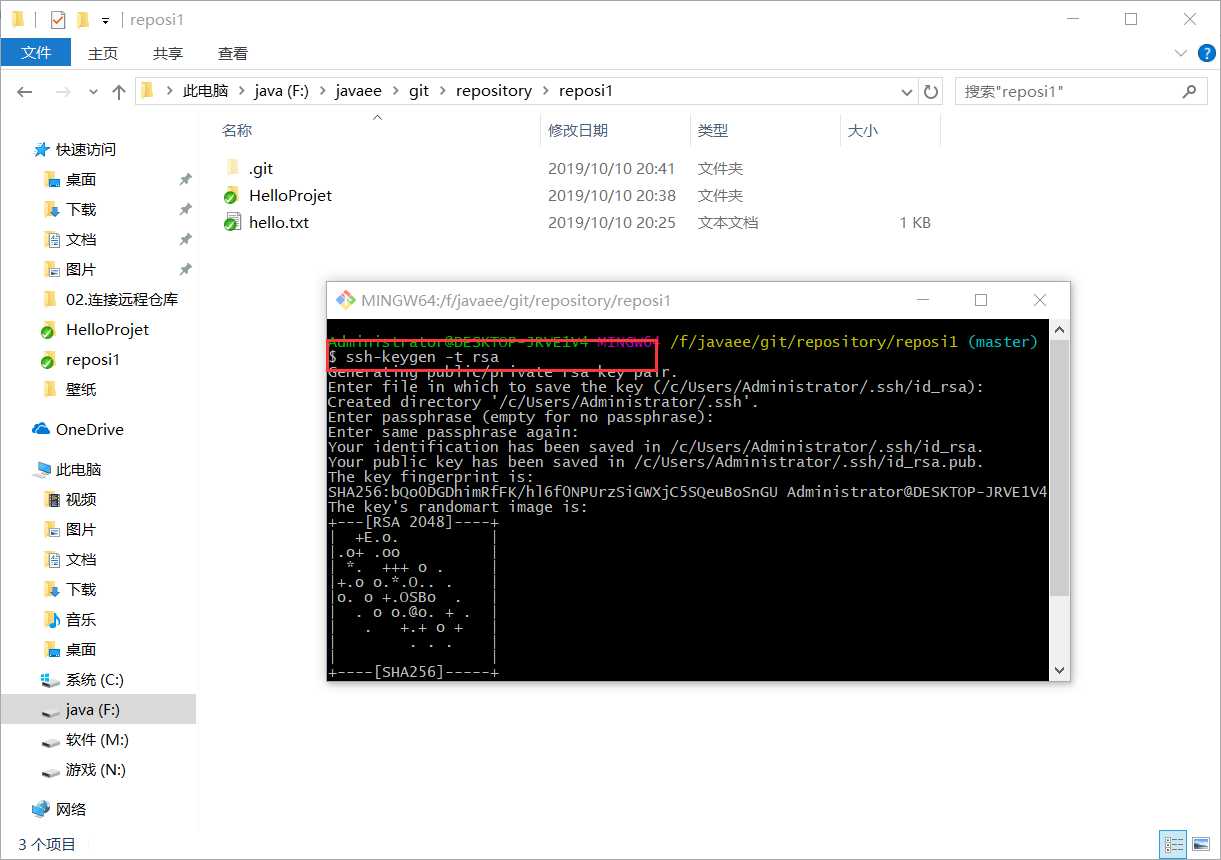Select the HelloProjet folder in file list

pyautogui.click(x=290, y=195)
